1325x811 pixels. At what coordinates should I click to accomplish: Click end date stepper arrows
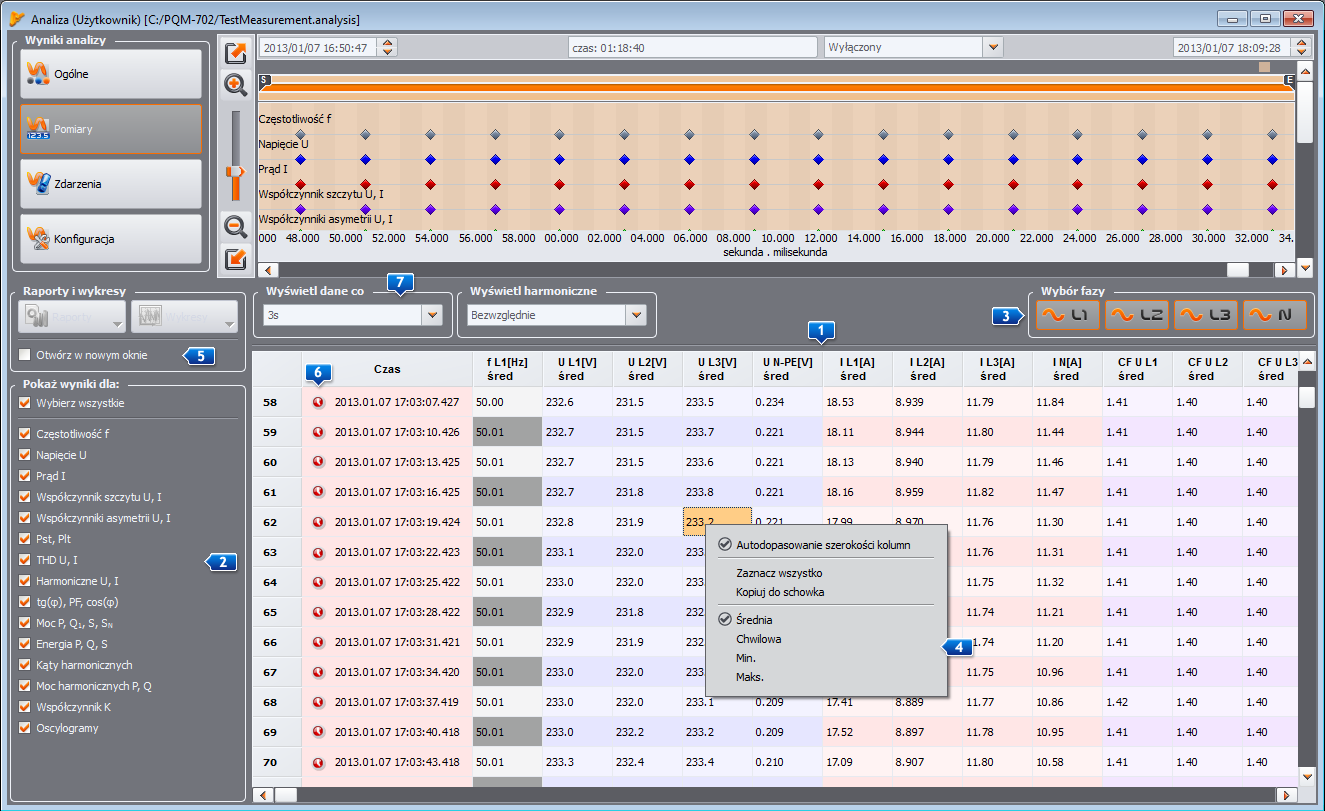point(1300,47)
